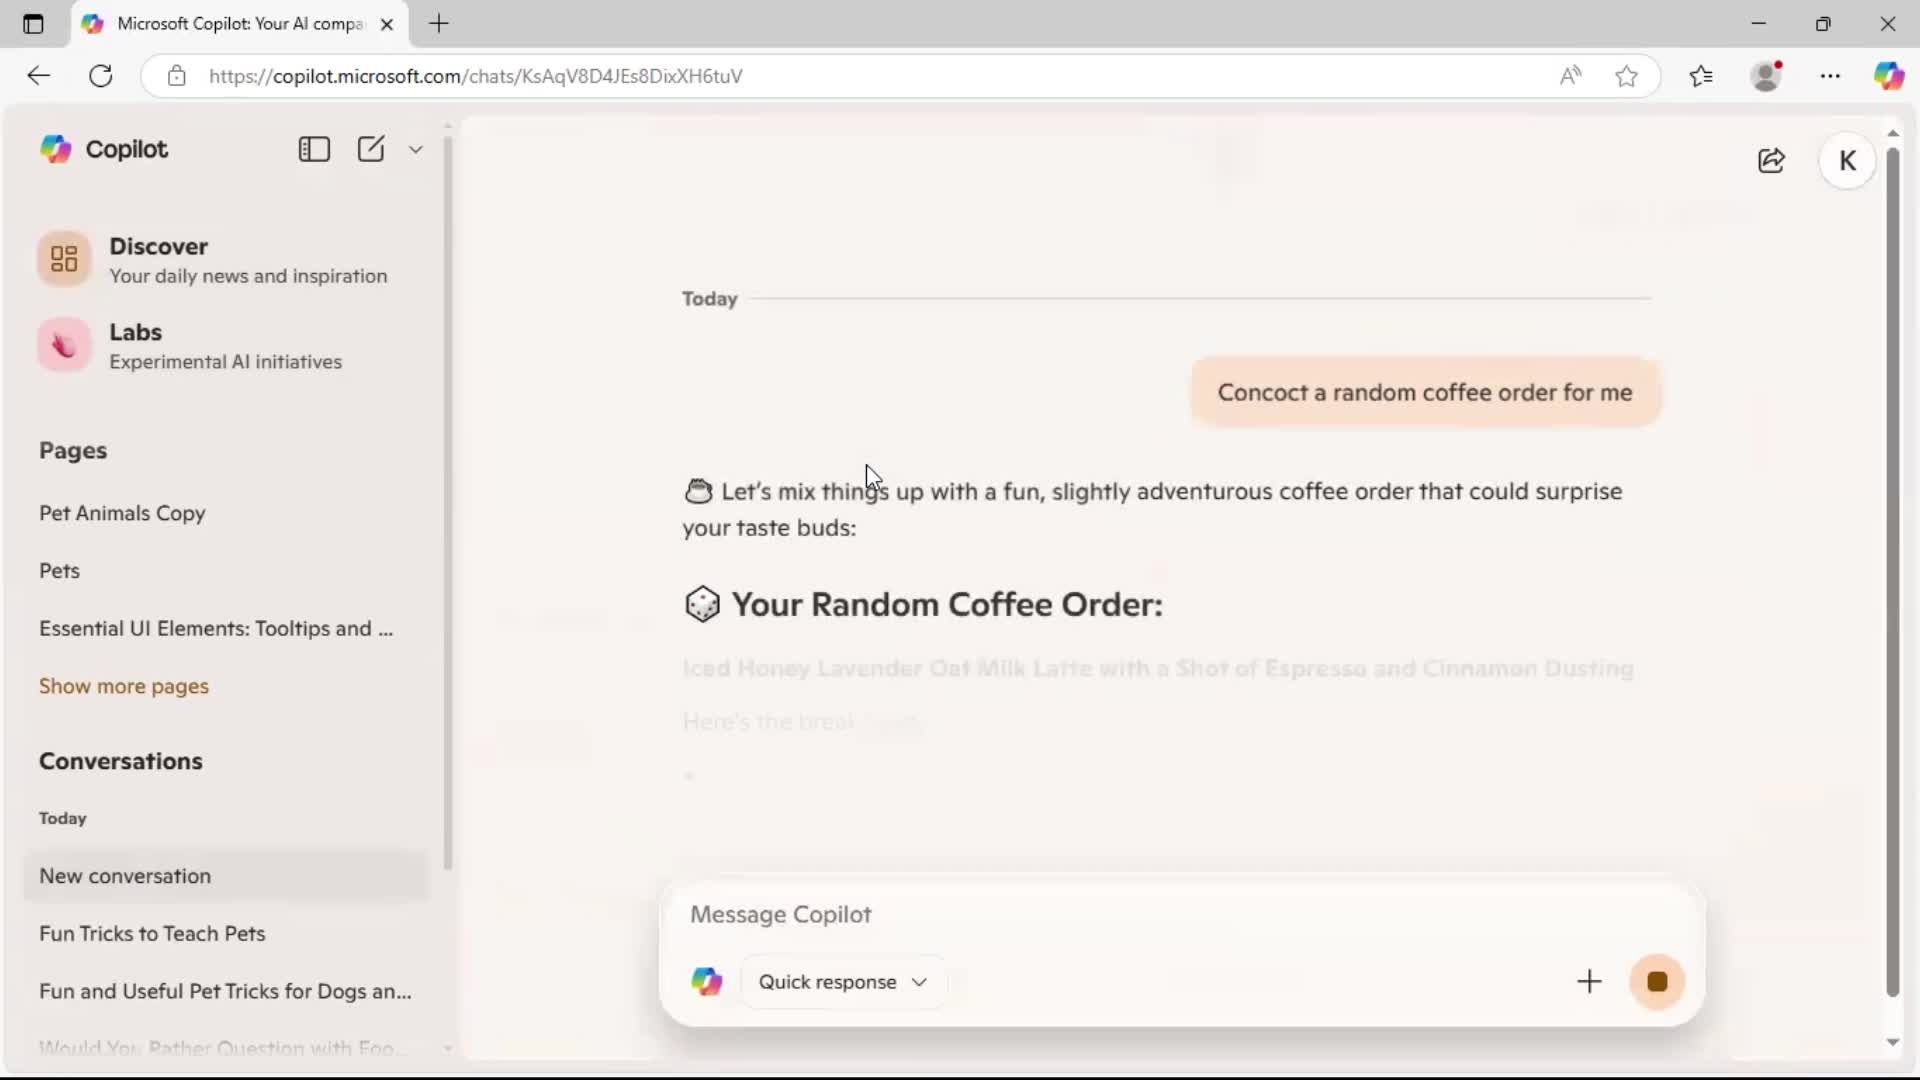Open the Labs section
The image size is (1920, 1080).
[225, 346]
